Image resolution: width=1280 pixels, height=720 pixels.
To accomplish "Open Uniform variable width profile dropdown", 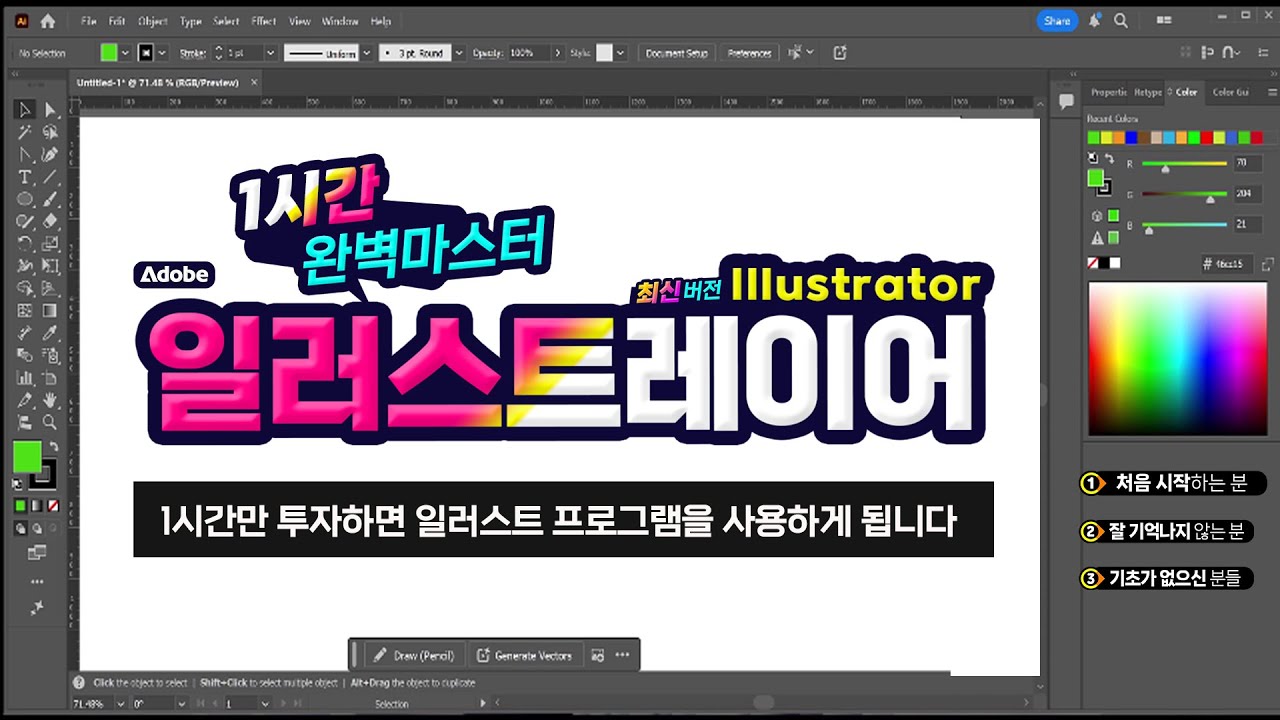I will click(366, 53).
